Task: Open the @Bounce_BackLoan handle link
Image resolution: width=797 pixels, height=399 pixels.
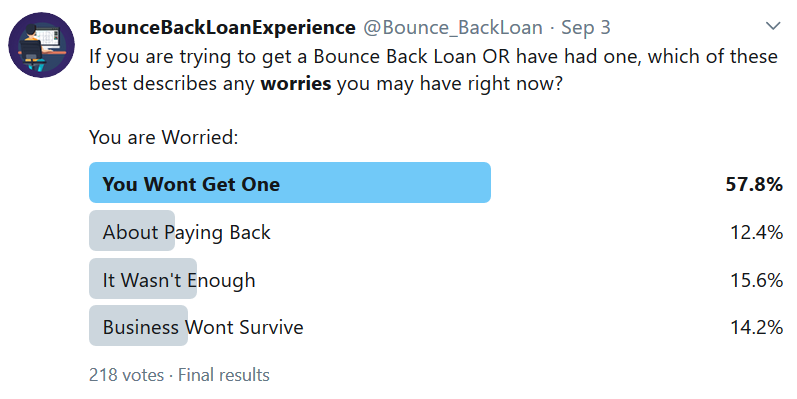Action: point(452,27)
